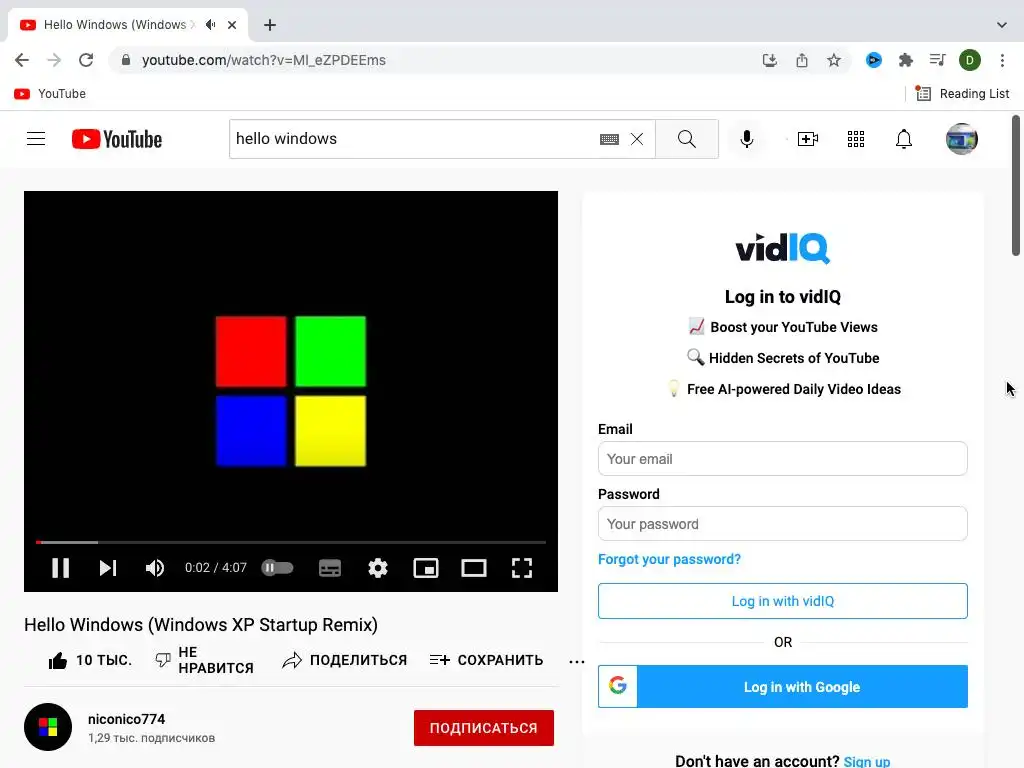Click the URL in the address bar
The height and width of the screenshot is (768, 1024).
pos(264,60)
